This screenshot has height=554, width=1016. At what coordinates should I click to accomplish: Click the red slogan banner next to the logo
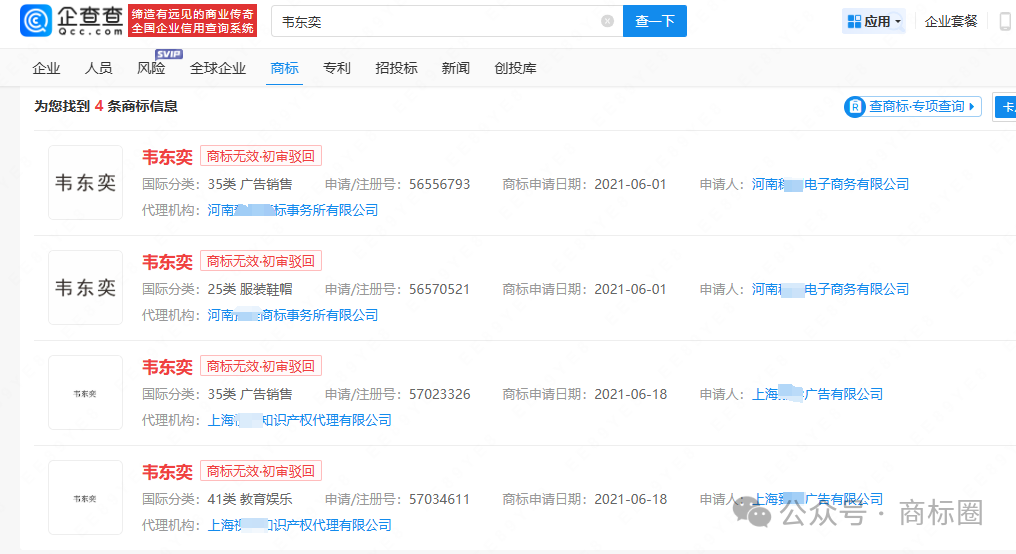192,21
